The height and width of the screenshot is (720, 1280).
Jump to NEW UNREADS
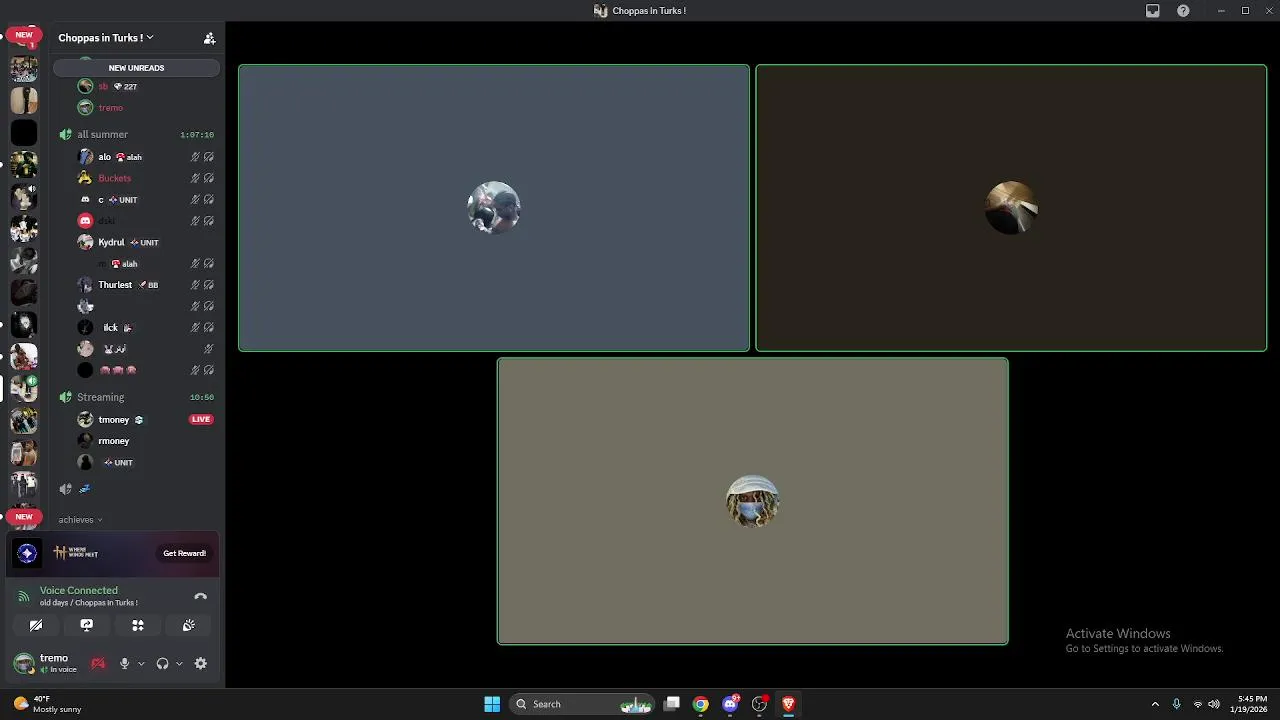coord(136,68)
